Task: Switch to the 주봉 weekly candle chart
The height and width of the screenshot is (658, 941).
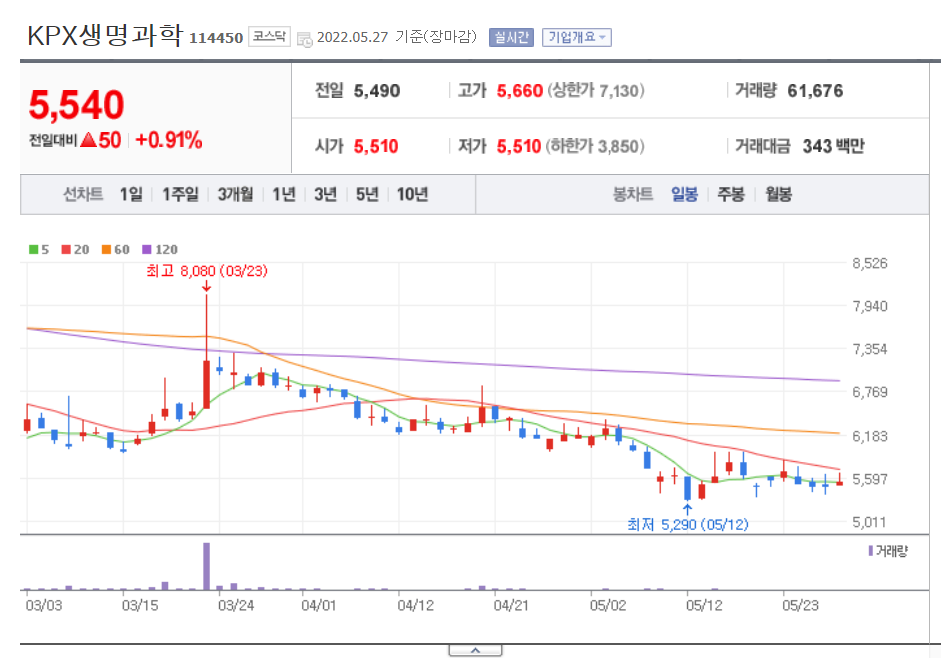Action: 731,195
